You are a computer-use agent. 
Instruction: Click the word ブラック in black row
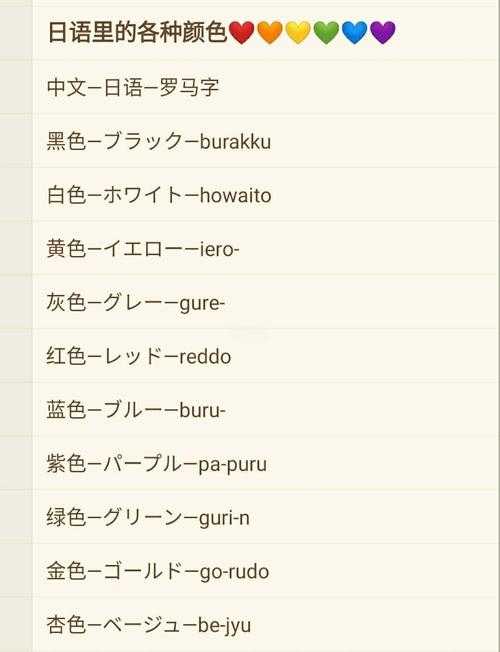tap(141, 141)
